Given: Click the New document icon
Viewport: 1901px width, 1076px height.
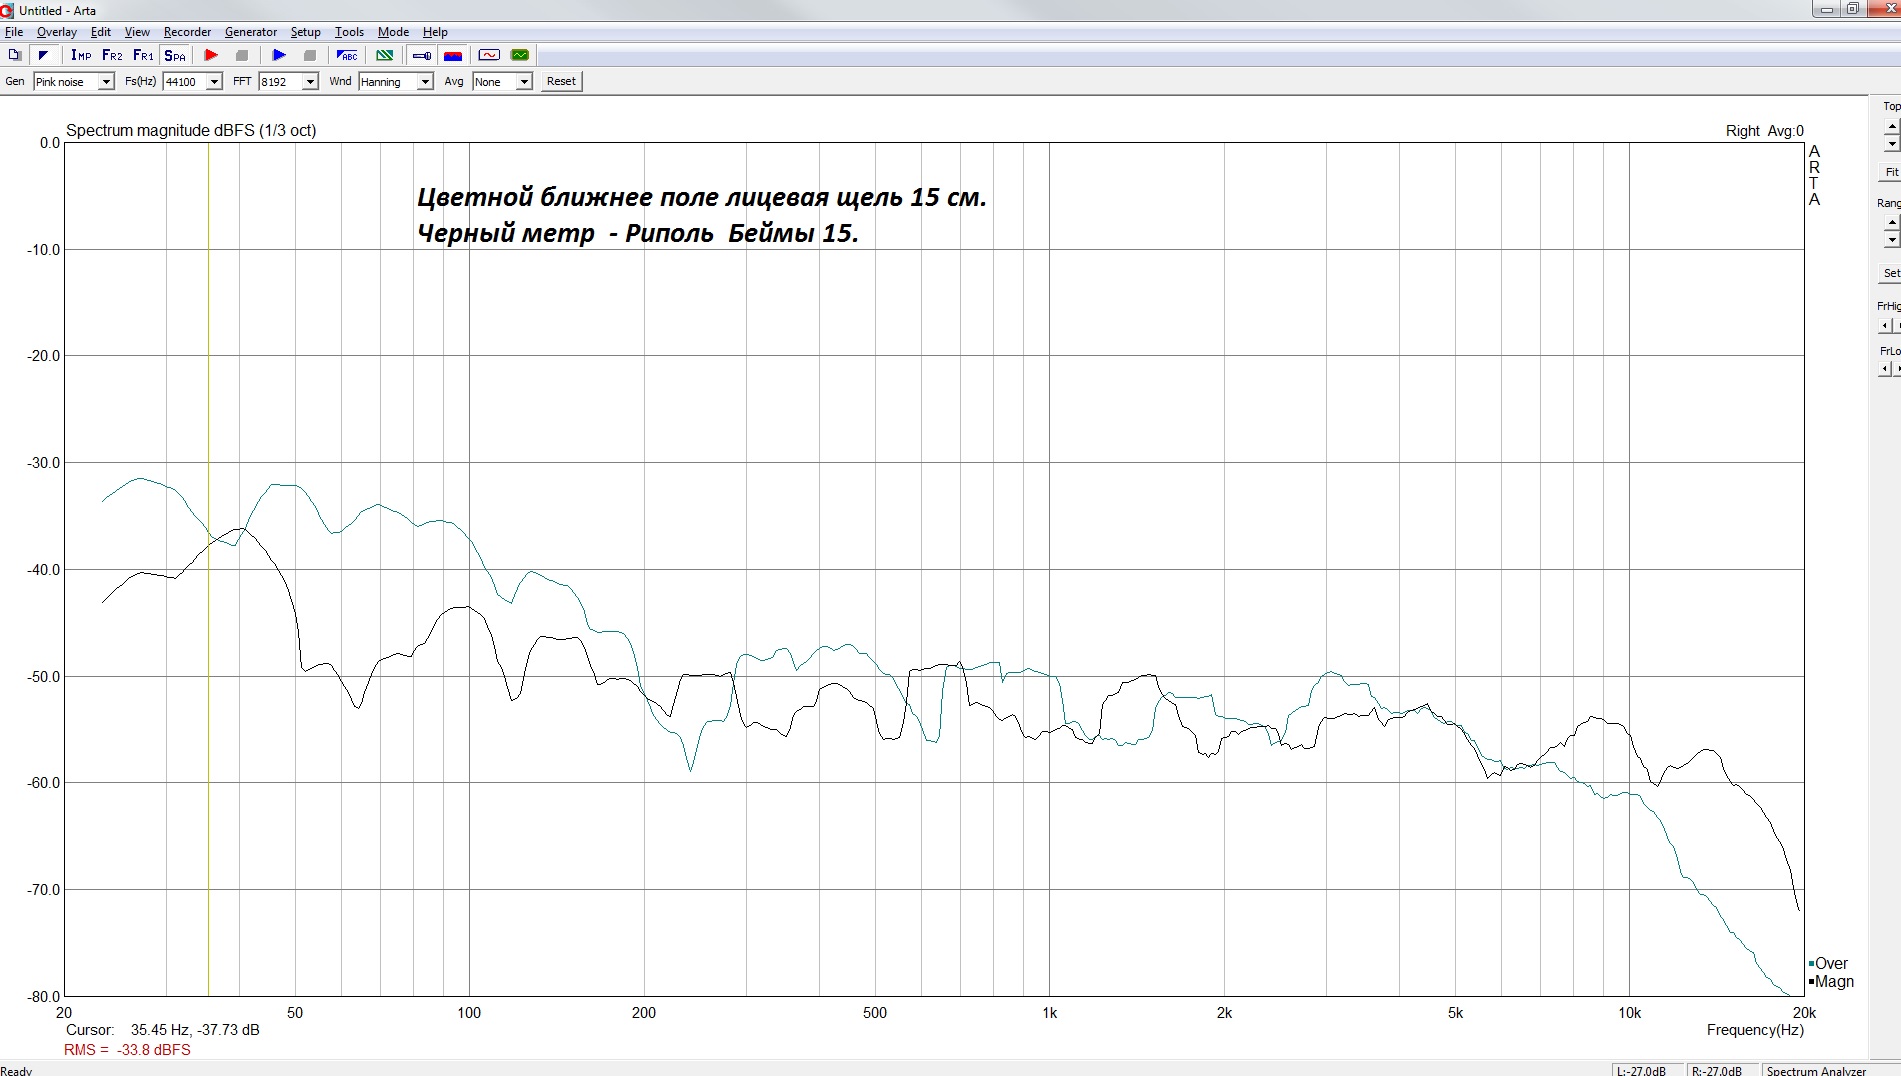Looking at the screenshot, I should 14,55.
